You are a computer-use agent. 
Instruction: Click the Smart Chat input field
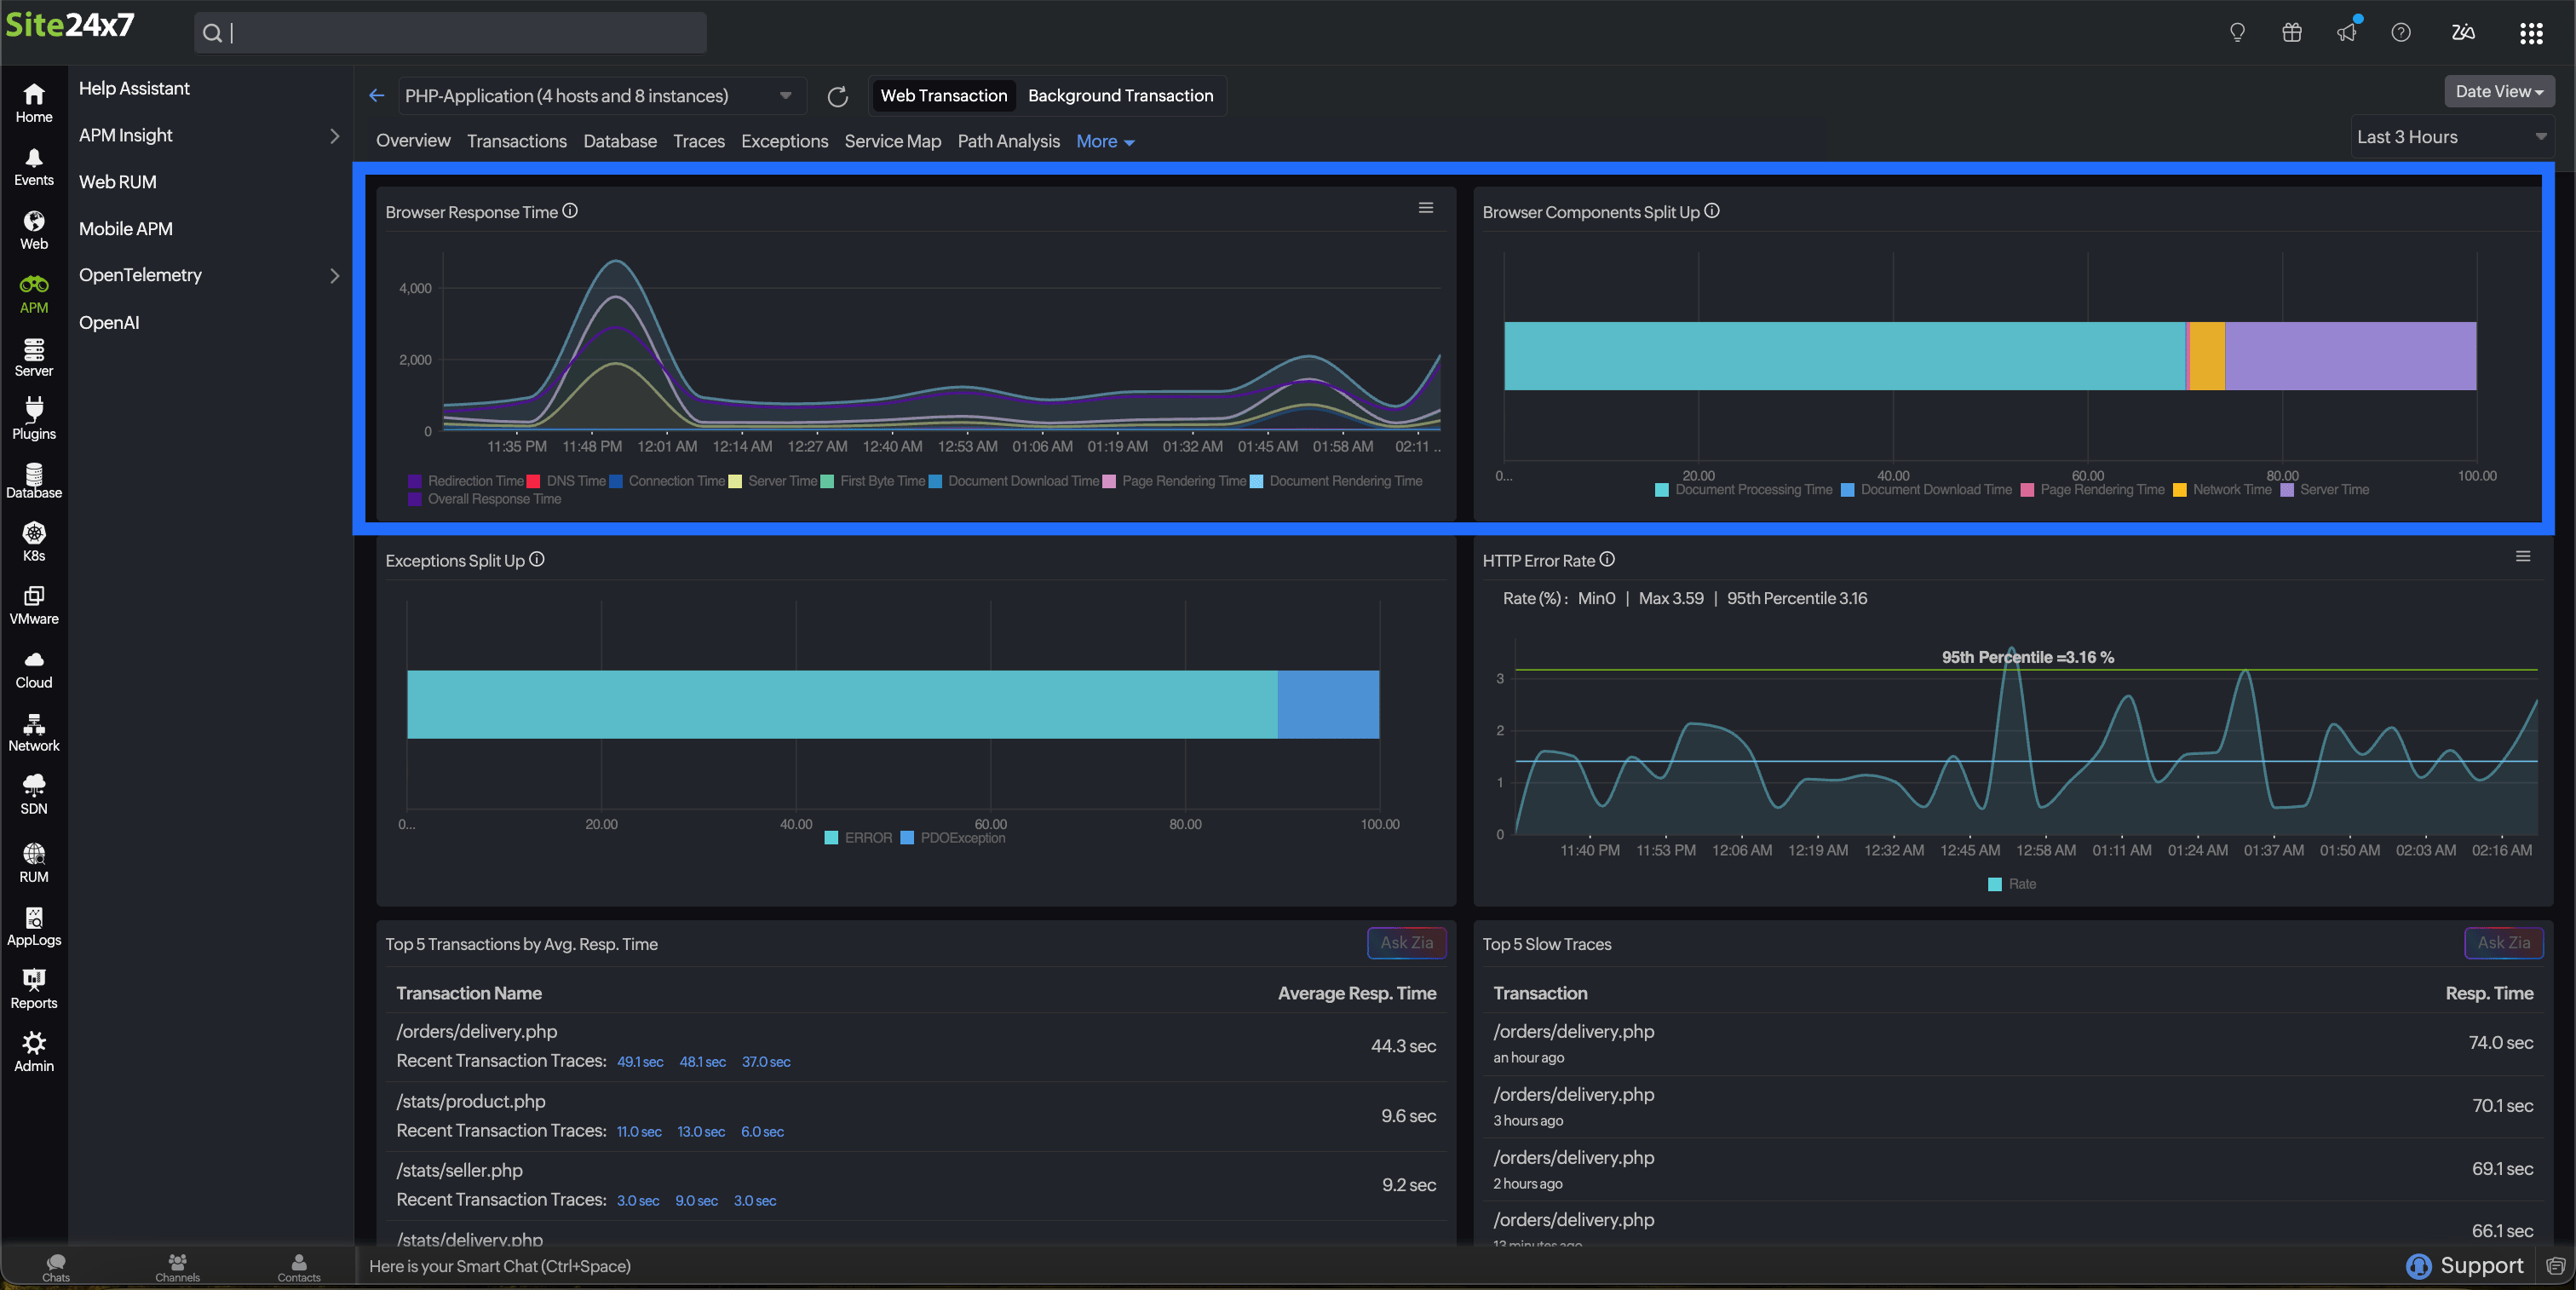click(x=800, y=1266)
